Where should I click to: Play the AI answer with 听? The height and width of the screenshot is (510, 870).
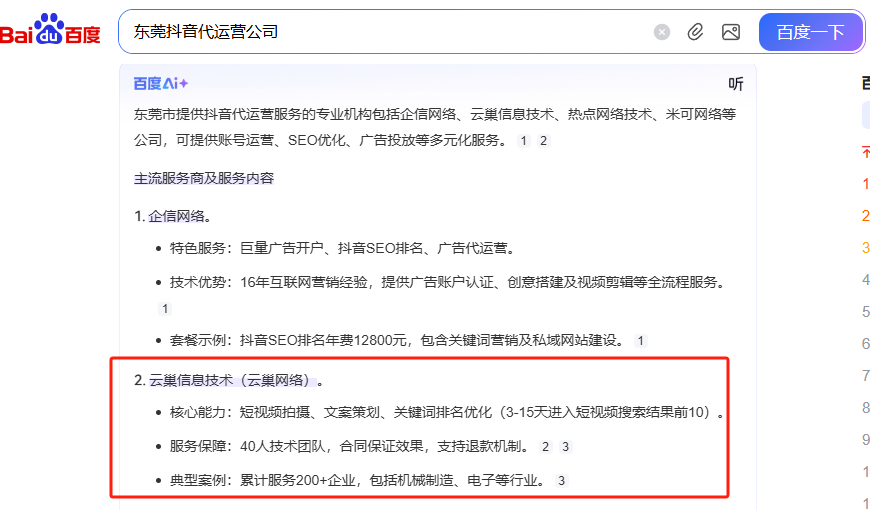tap(736, 84)
